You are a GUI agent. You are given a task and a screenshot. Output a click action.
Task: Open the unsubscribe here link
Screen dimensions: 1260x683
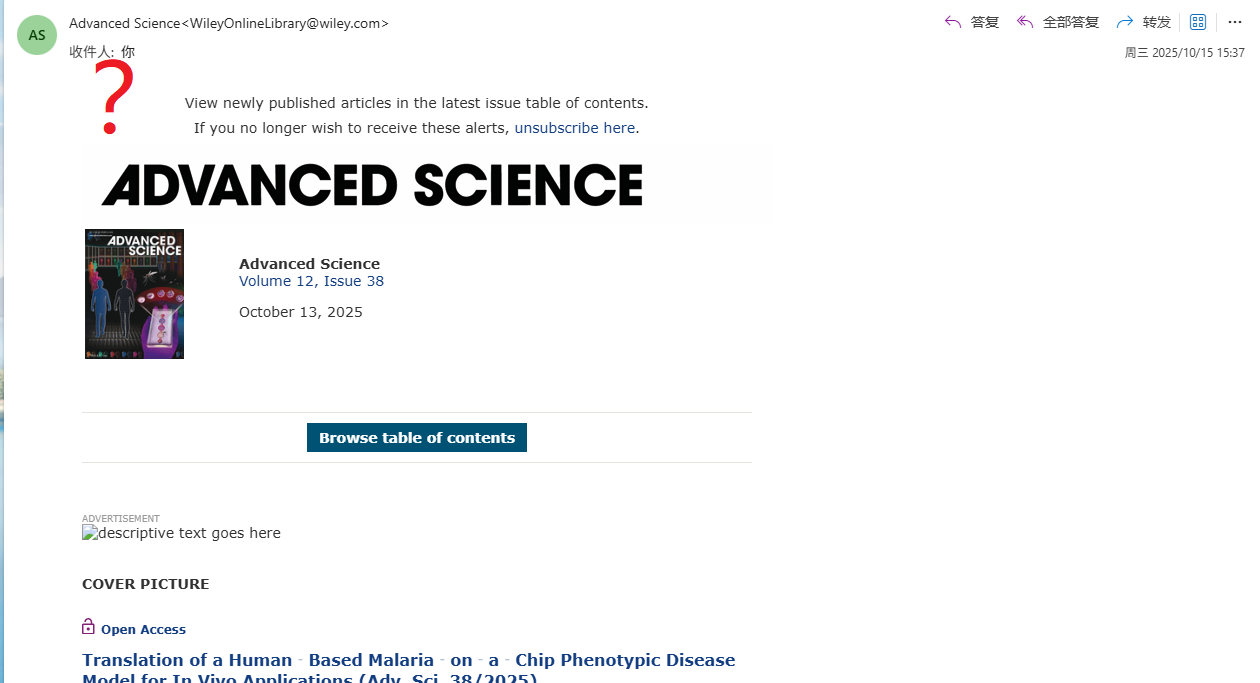575,128
